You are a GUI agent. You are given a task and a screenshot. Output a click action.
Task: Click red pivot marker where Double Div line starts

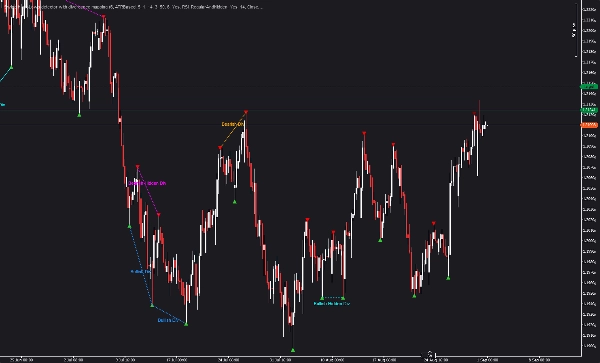tap(220, 147)
